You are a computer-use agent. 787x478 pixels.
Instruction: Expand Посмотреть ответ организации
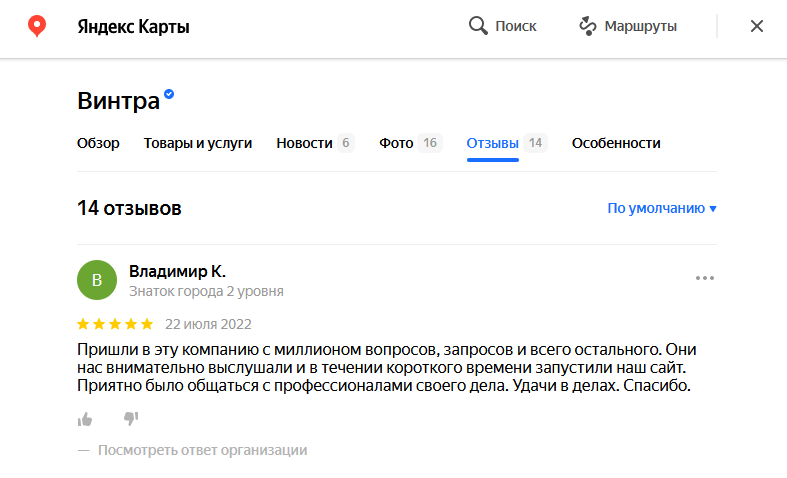pos(202,450)
